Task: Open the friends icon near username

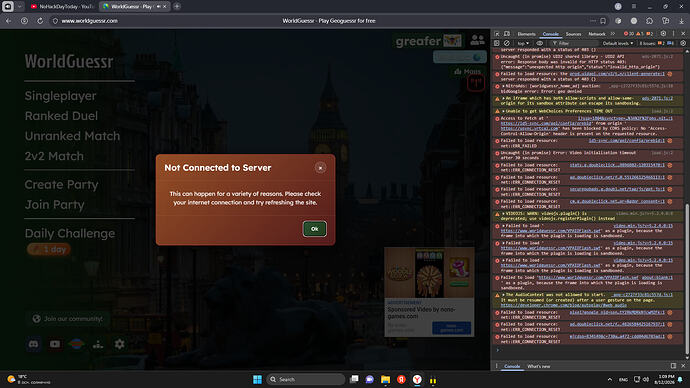Action: click(x=477, y=40)
